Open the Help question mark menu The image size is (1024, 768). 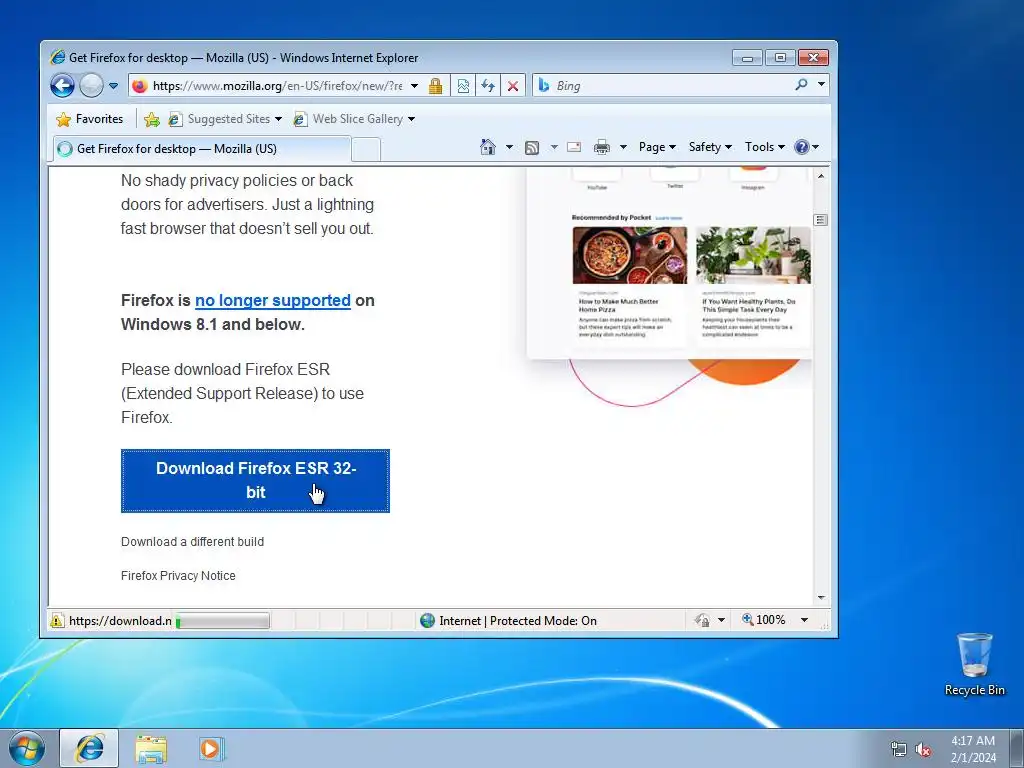tap(807, 147)
